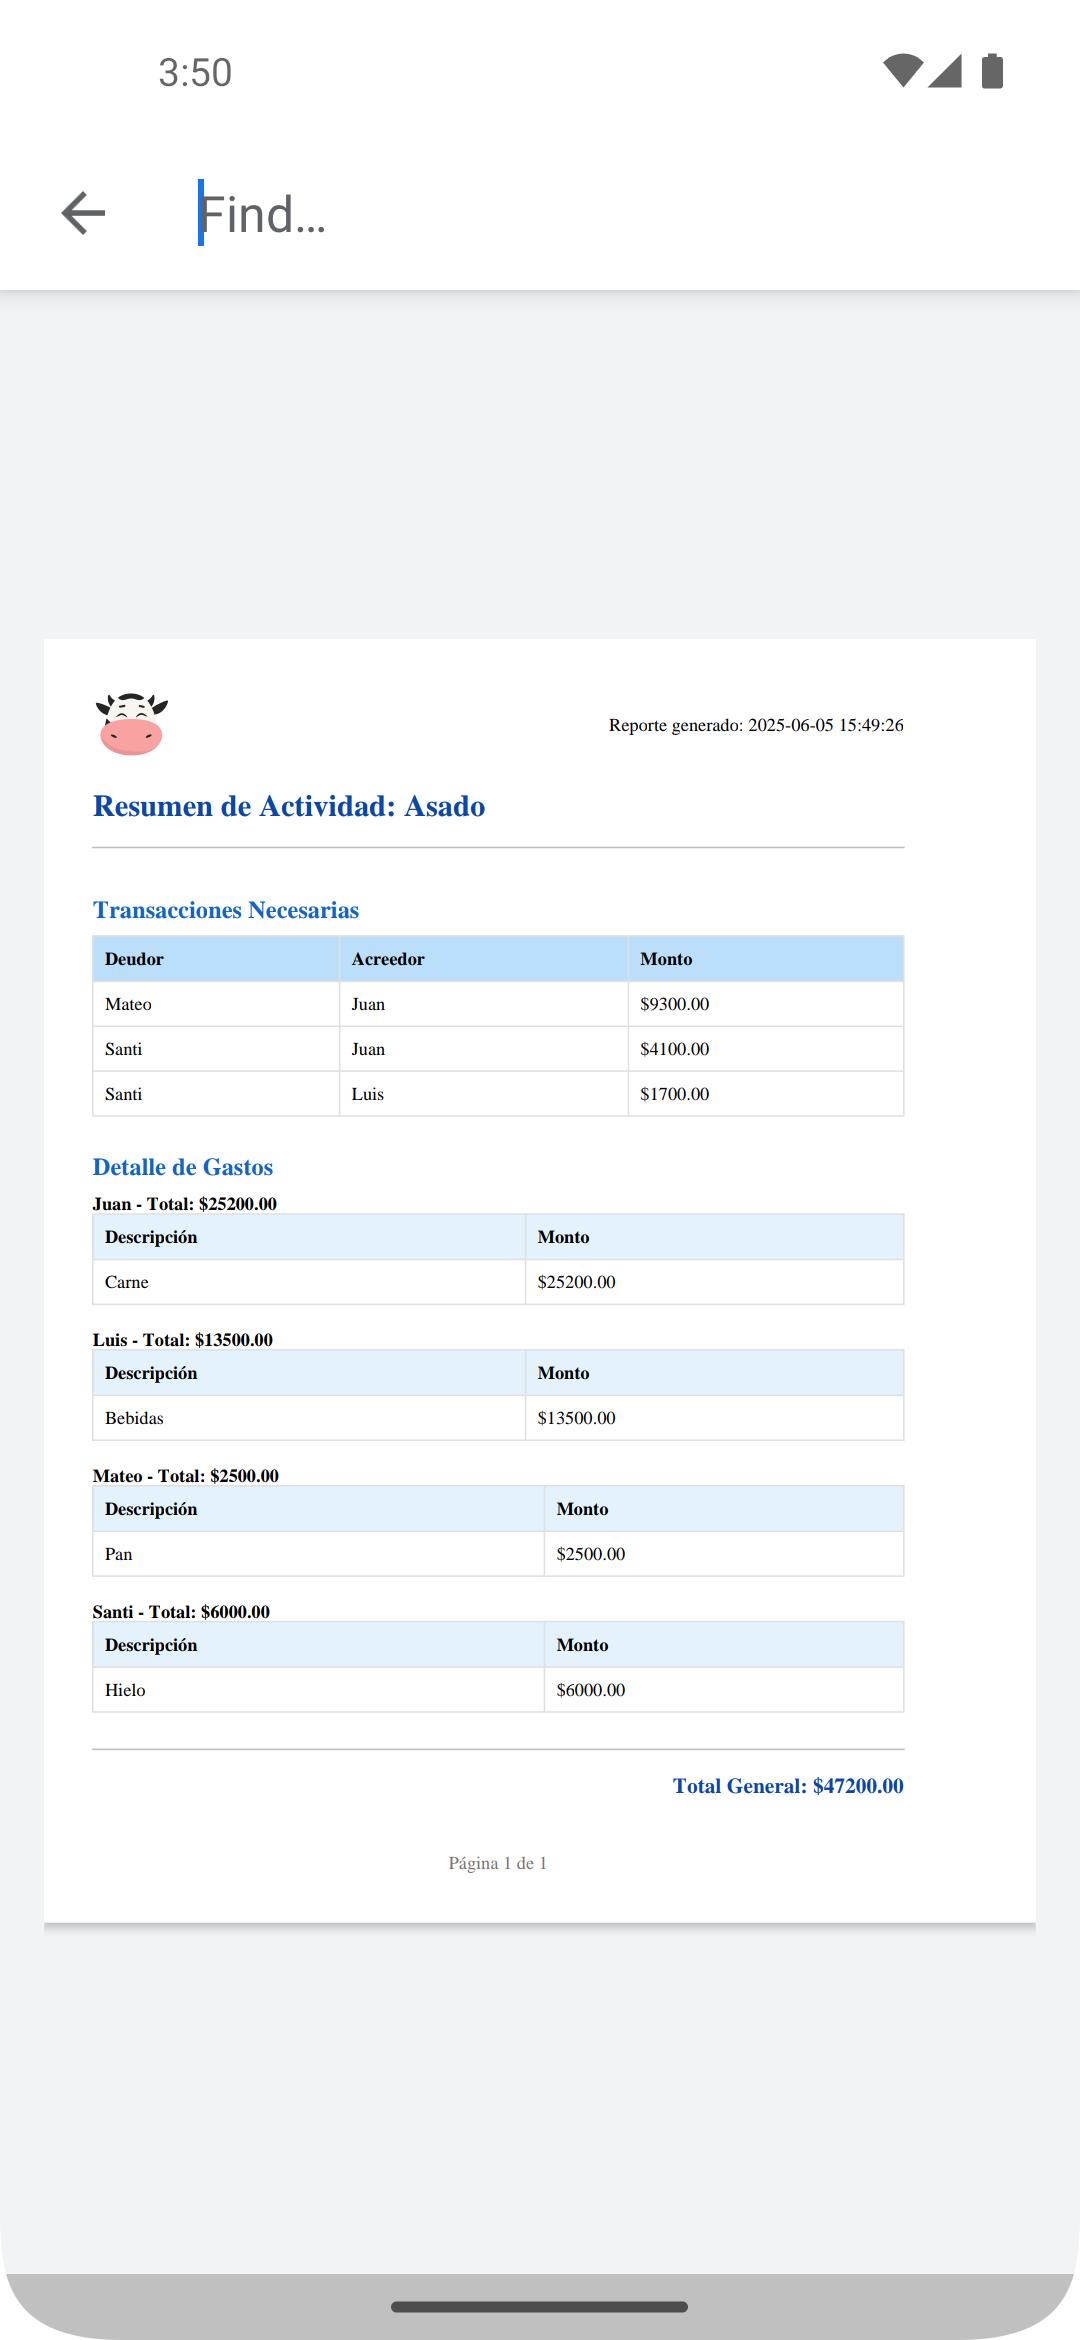Viewport: 1080px width, 2340px height.
Task: Tap the back arrow in search bar
Action: click(83, 213)
